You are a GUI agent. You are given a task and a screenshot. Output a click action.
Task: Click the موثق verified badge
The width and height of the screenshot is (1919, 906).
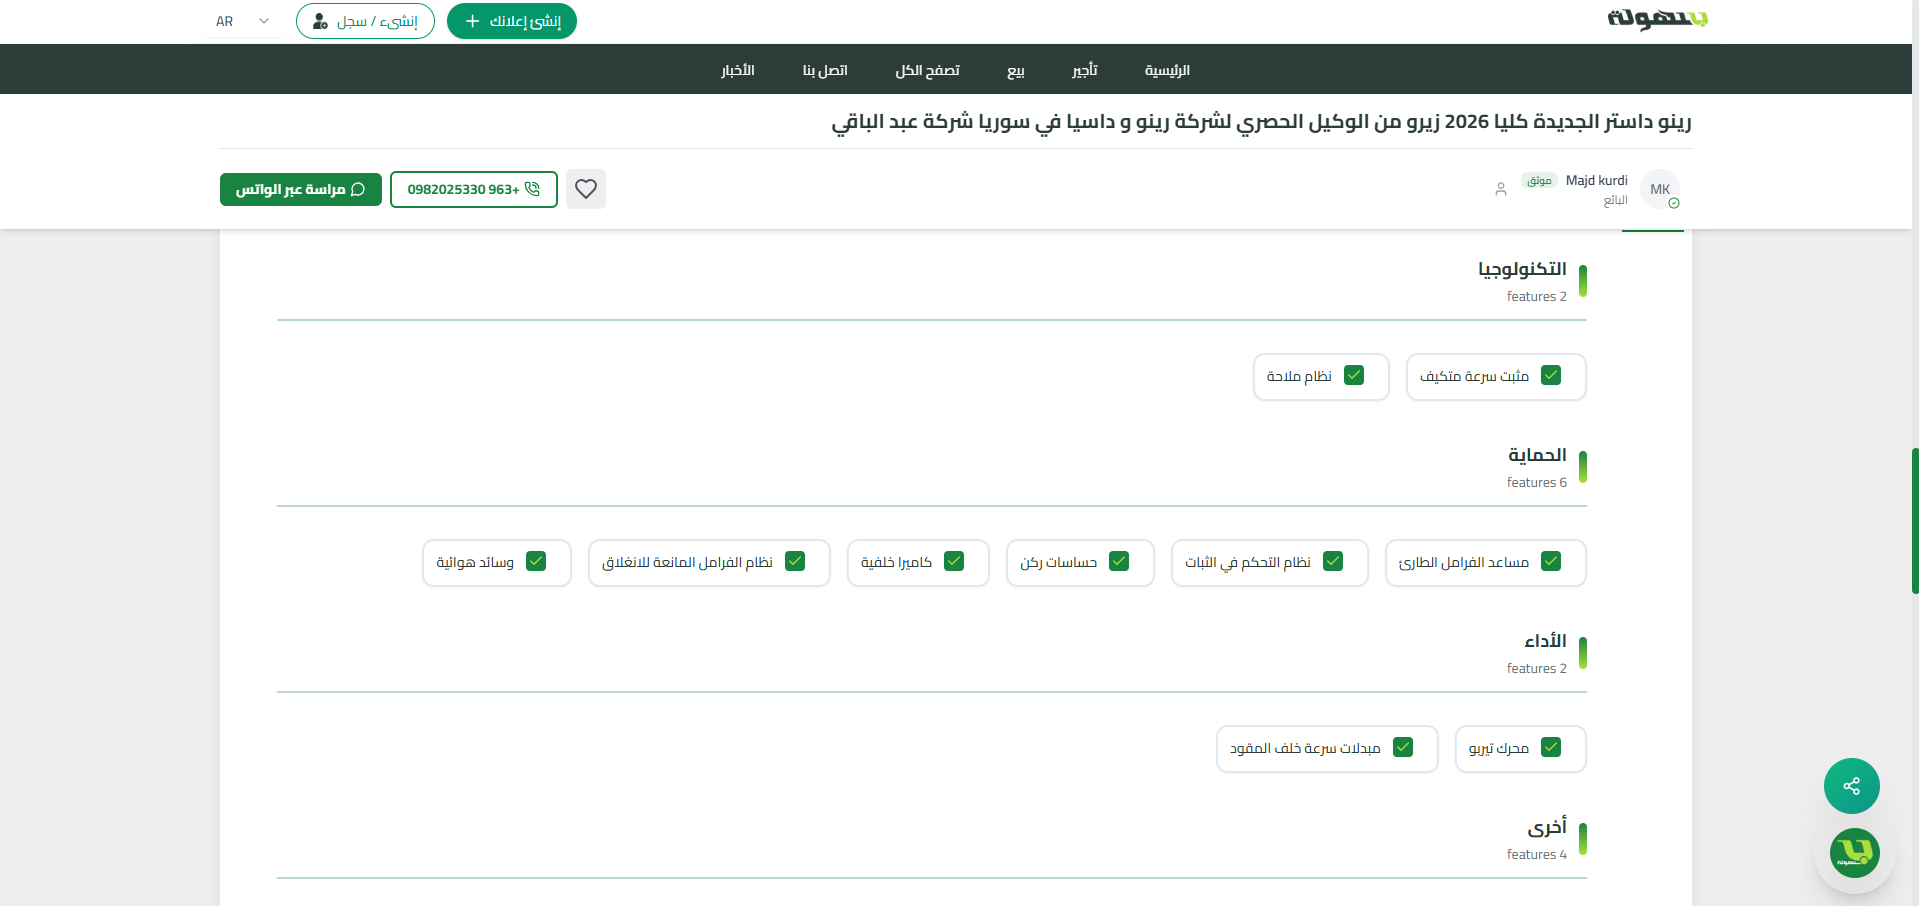[1538, 180]
